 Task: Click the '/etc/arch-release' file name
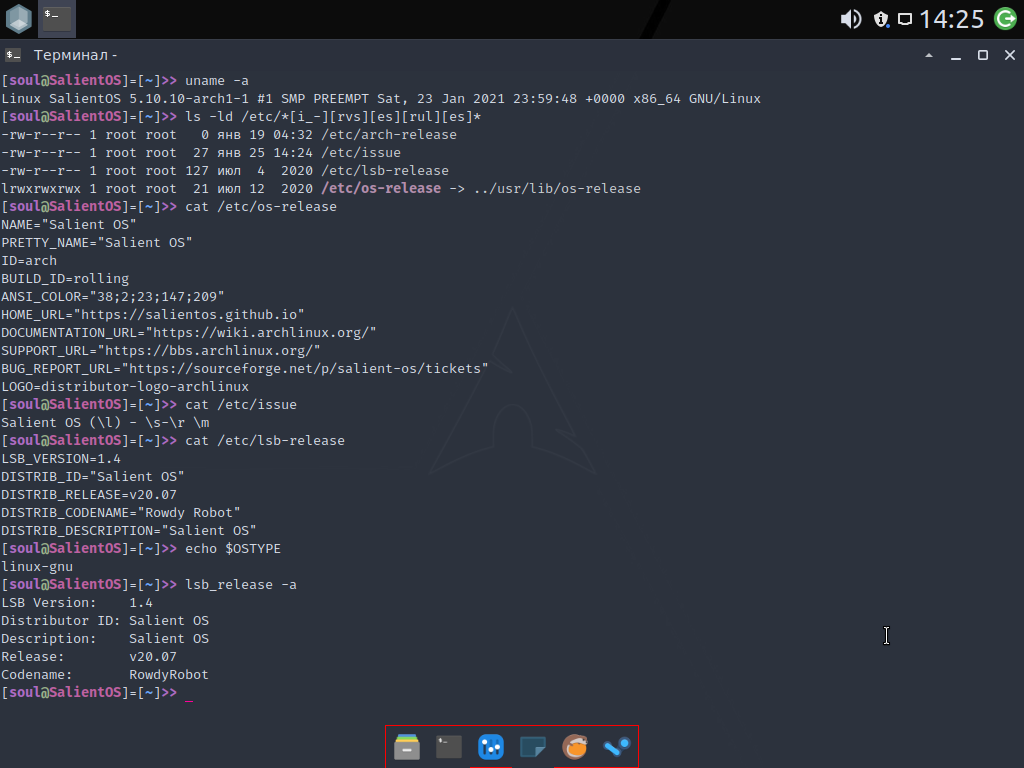(389, 135)
